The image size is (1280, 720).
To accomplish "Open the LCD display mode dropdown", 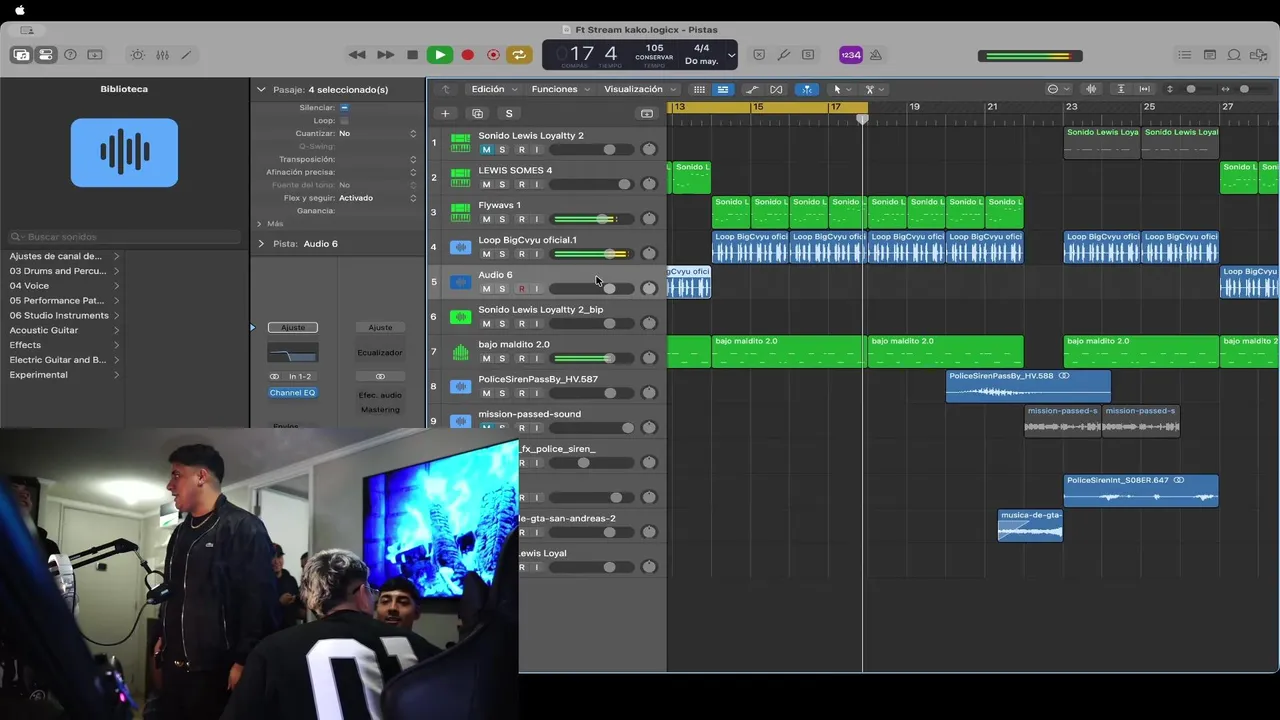I will [731, 55].
